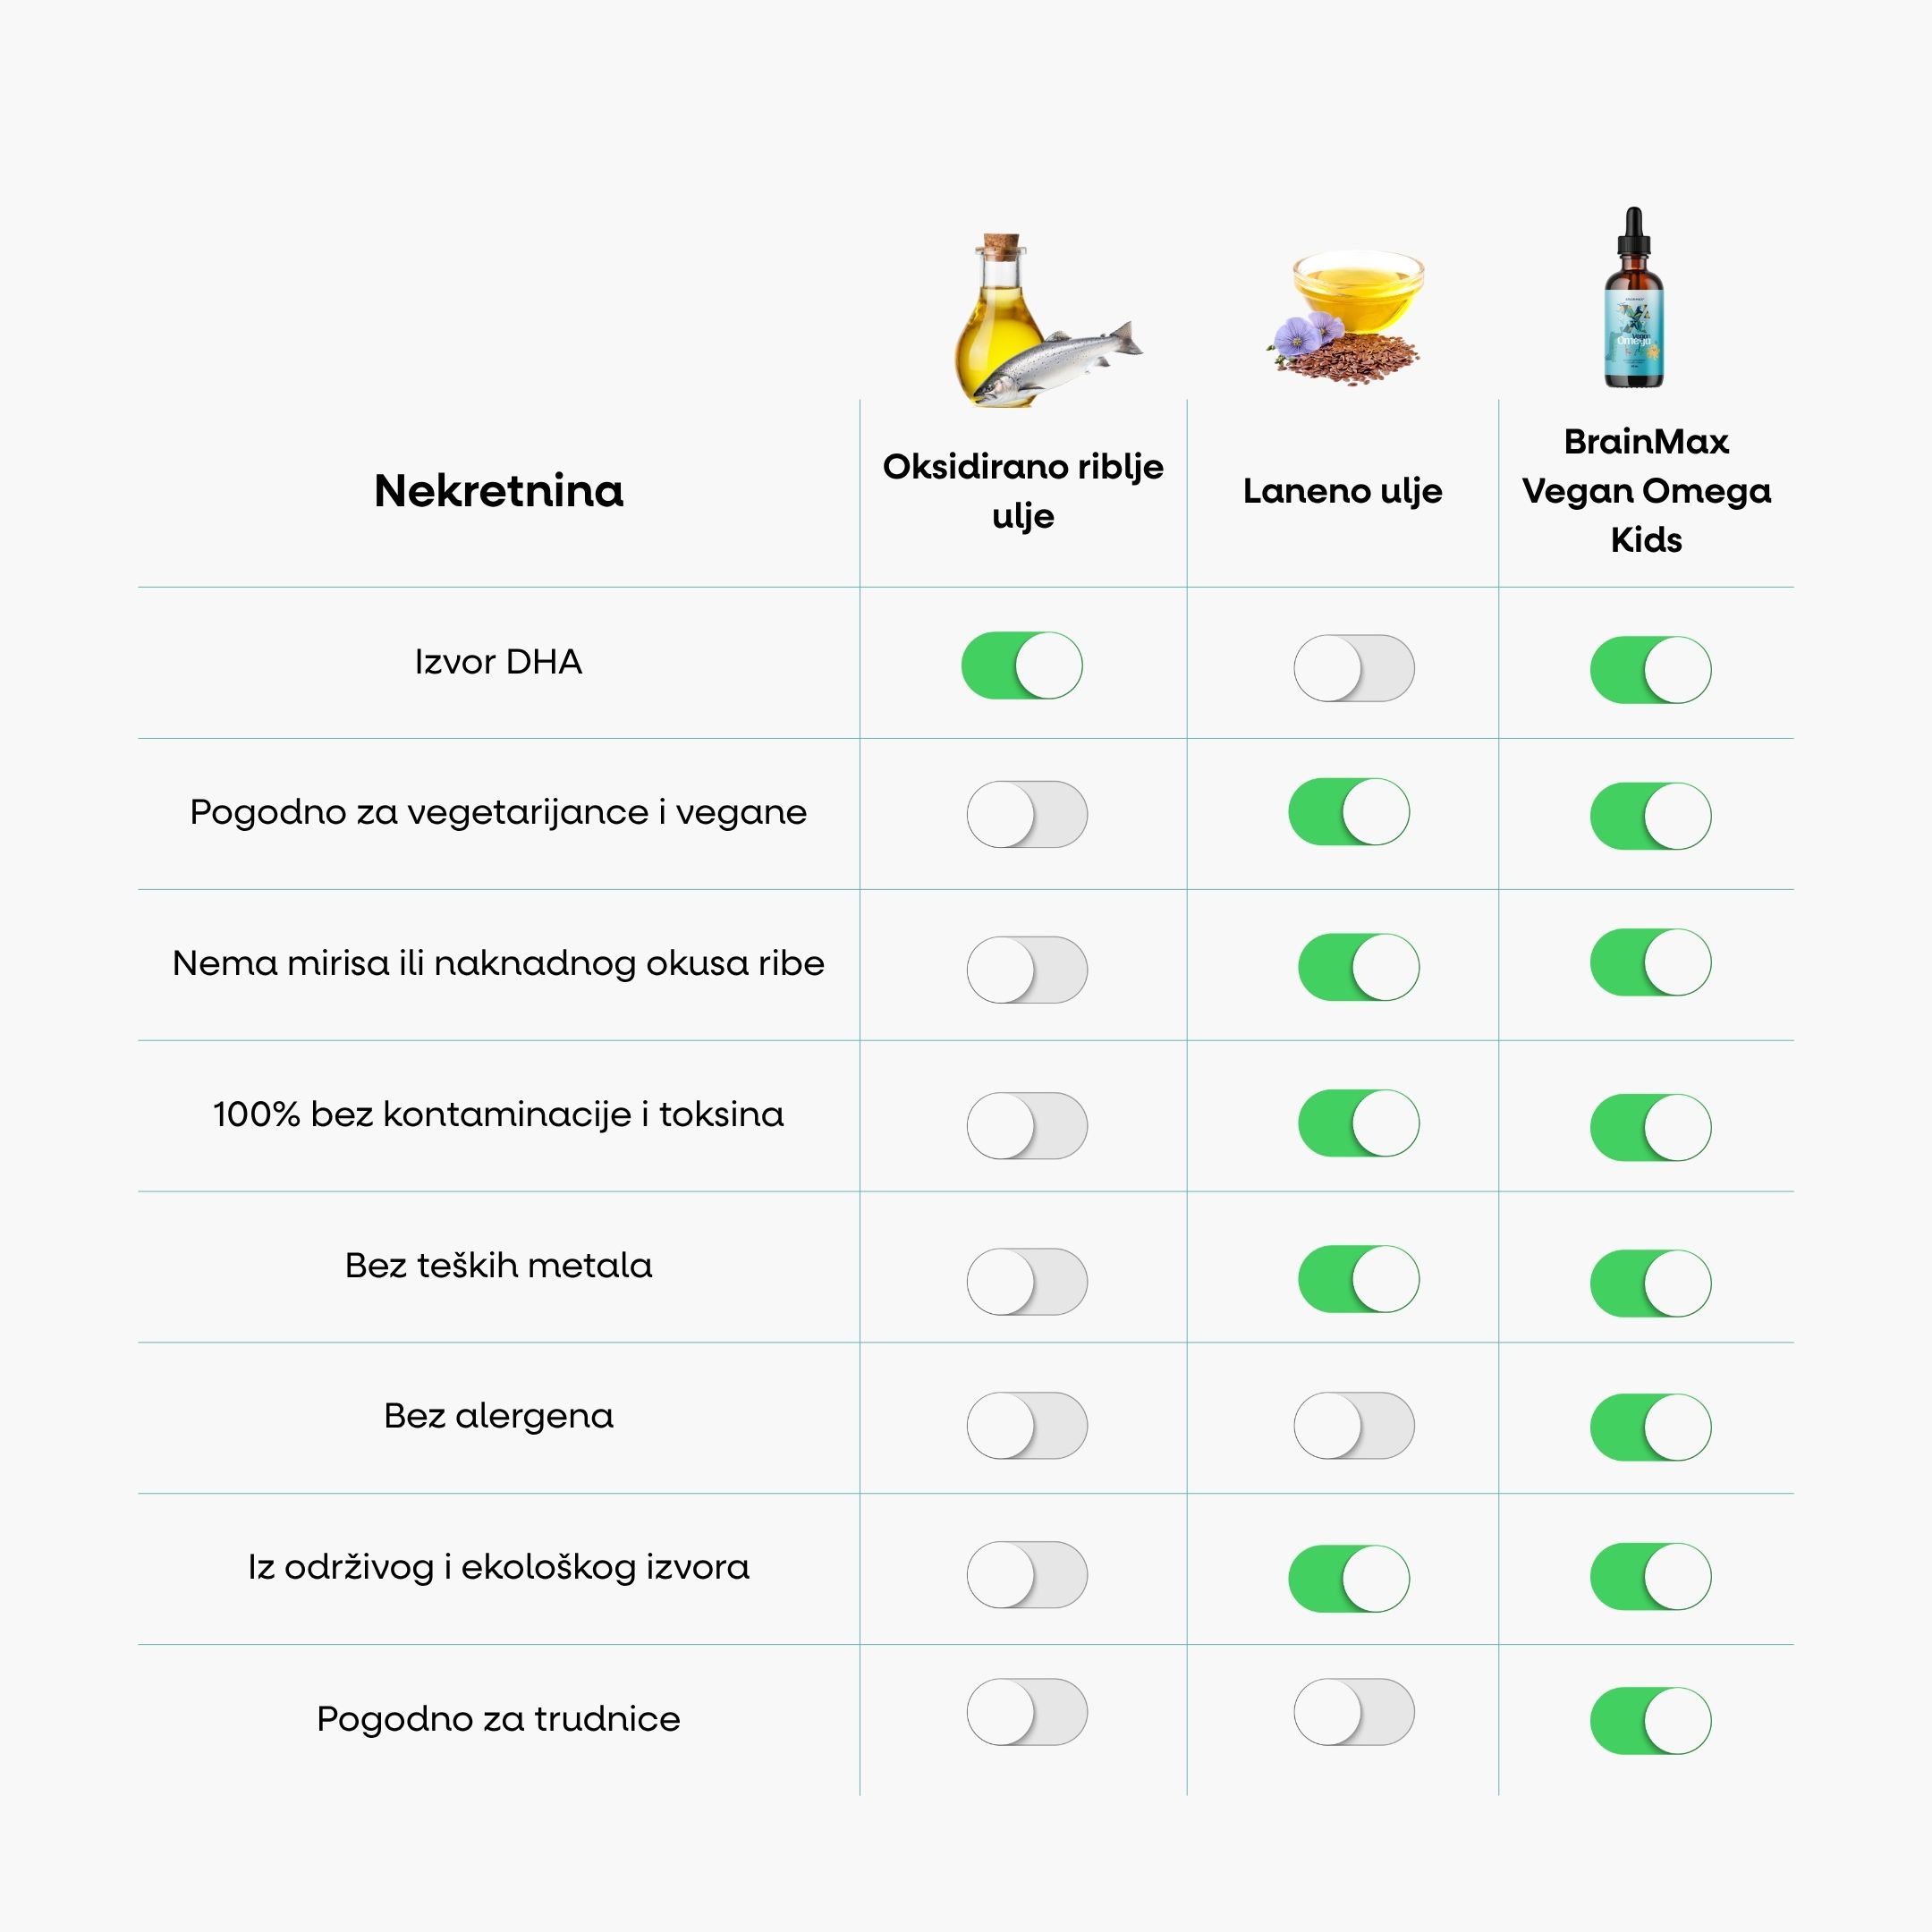Enable vegan suitability for Oksidirano riblje ulje
This screenshot has width=1932, height=1932.
(1027, 814)
